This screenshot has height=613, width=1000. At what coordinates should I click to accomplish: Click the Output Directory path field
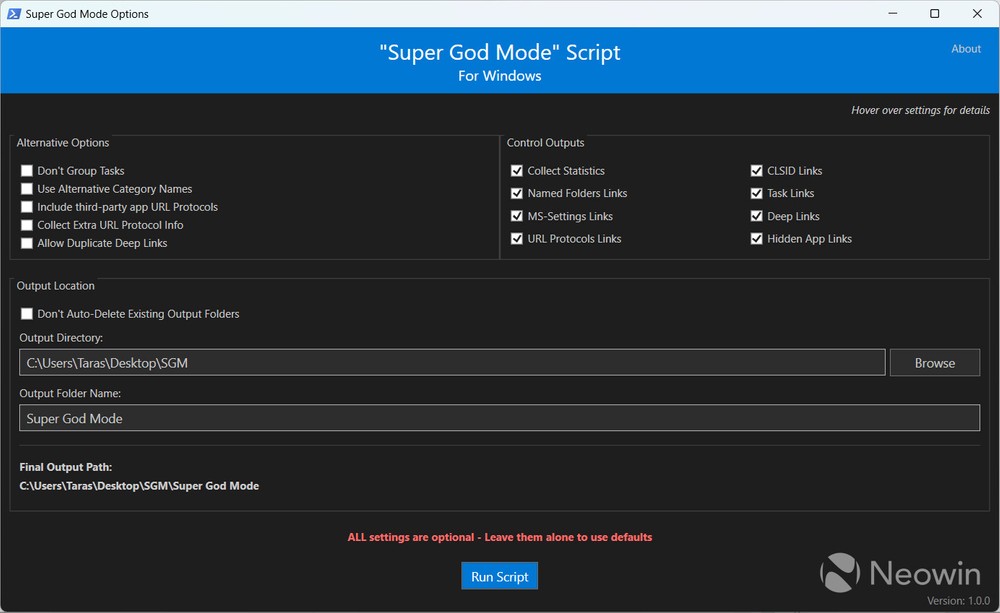[x=451, y=363]
